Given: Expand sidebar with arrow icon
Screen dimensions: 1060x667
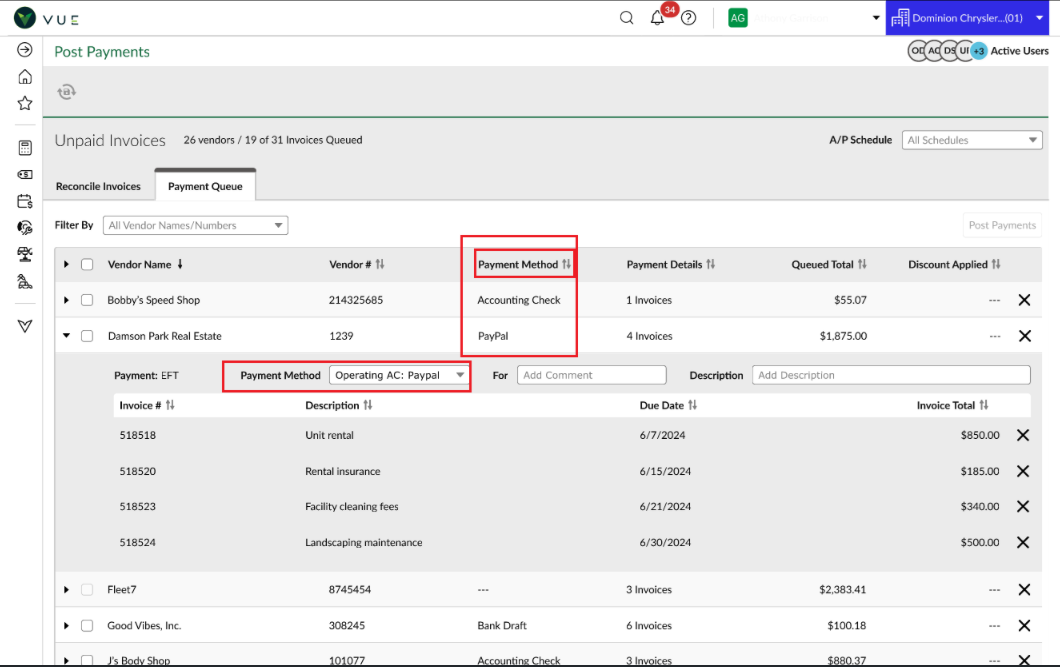Looking at the screenshot, I should (x=25, y=50).
